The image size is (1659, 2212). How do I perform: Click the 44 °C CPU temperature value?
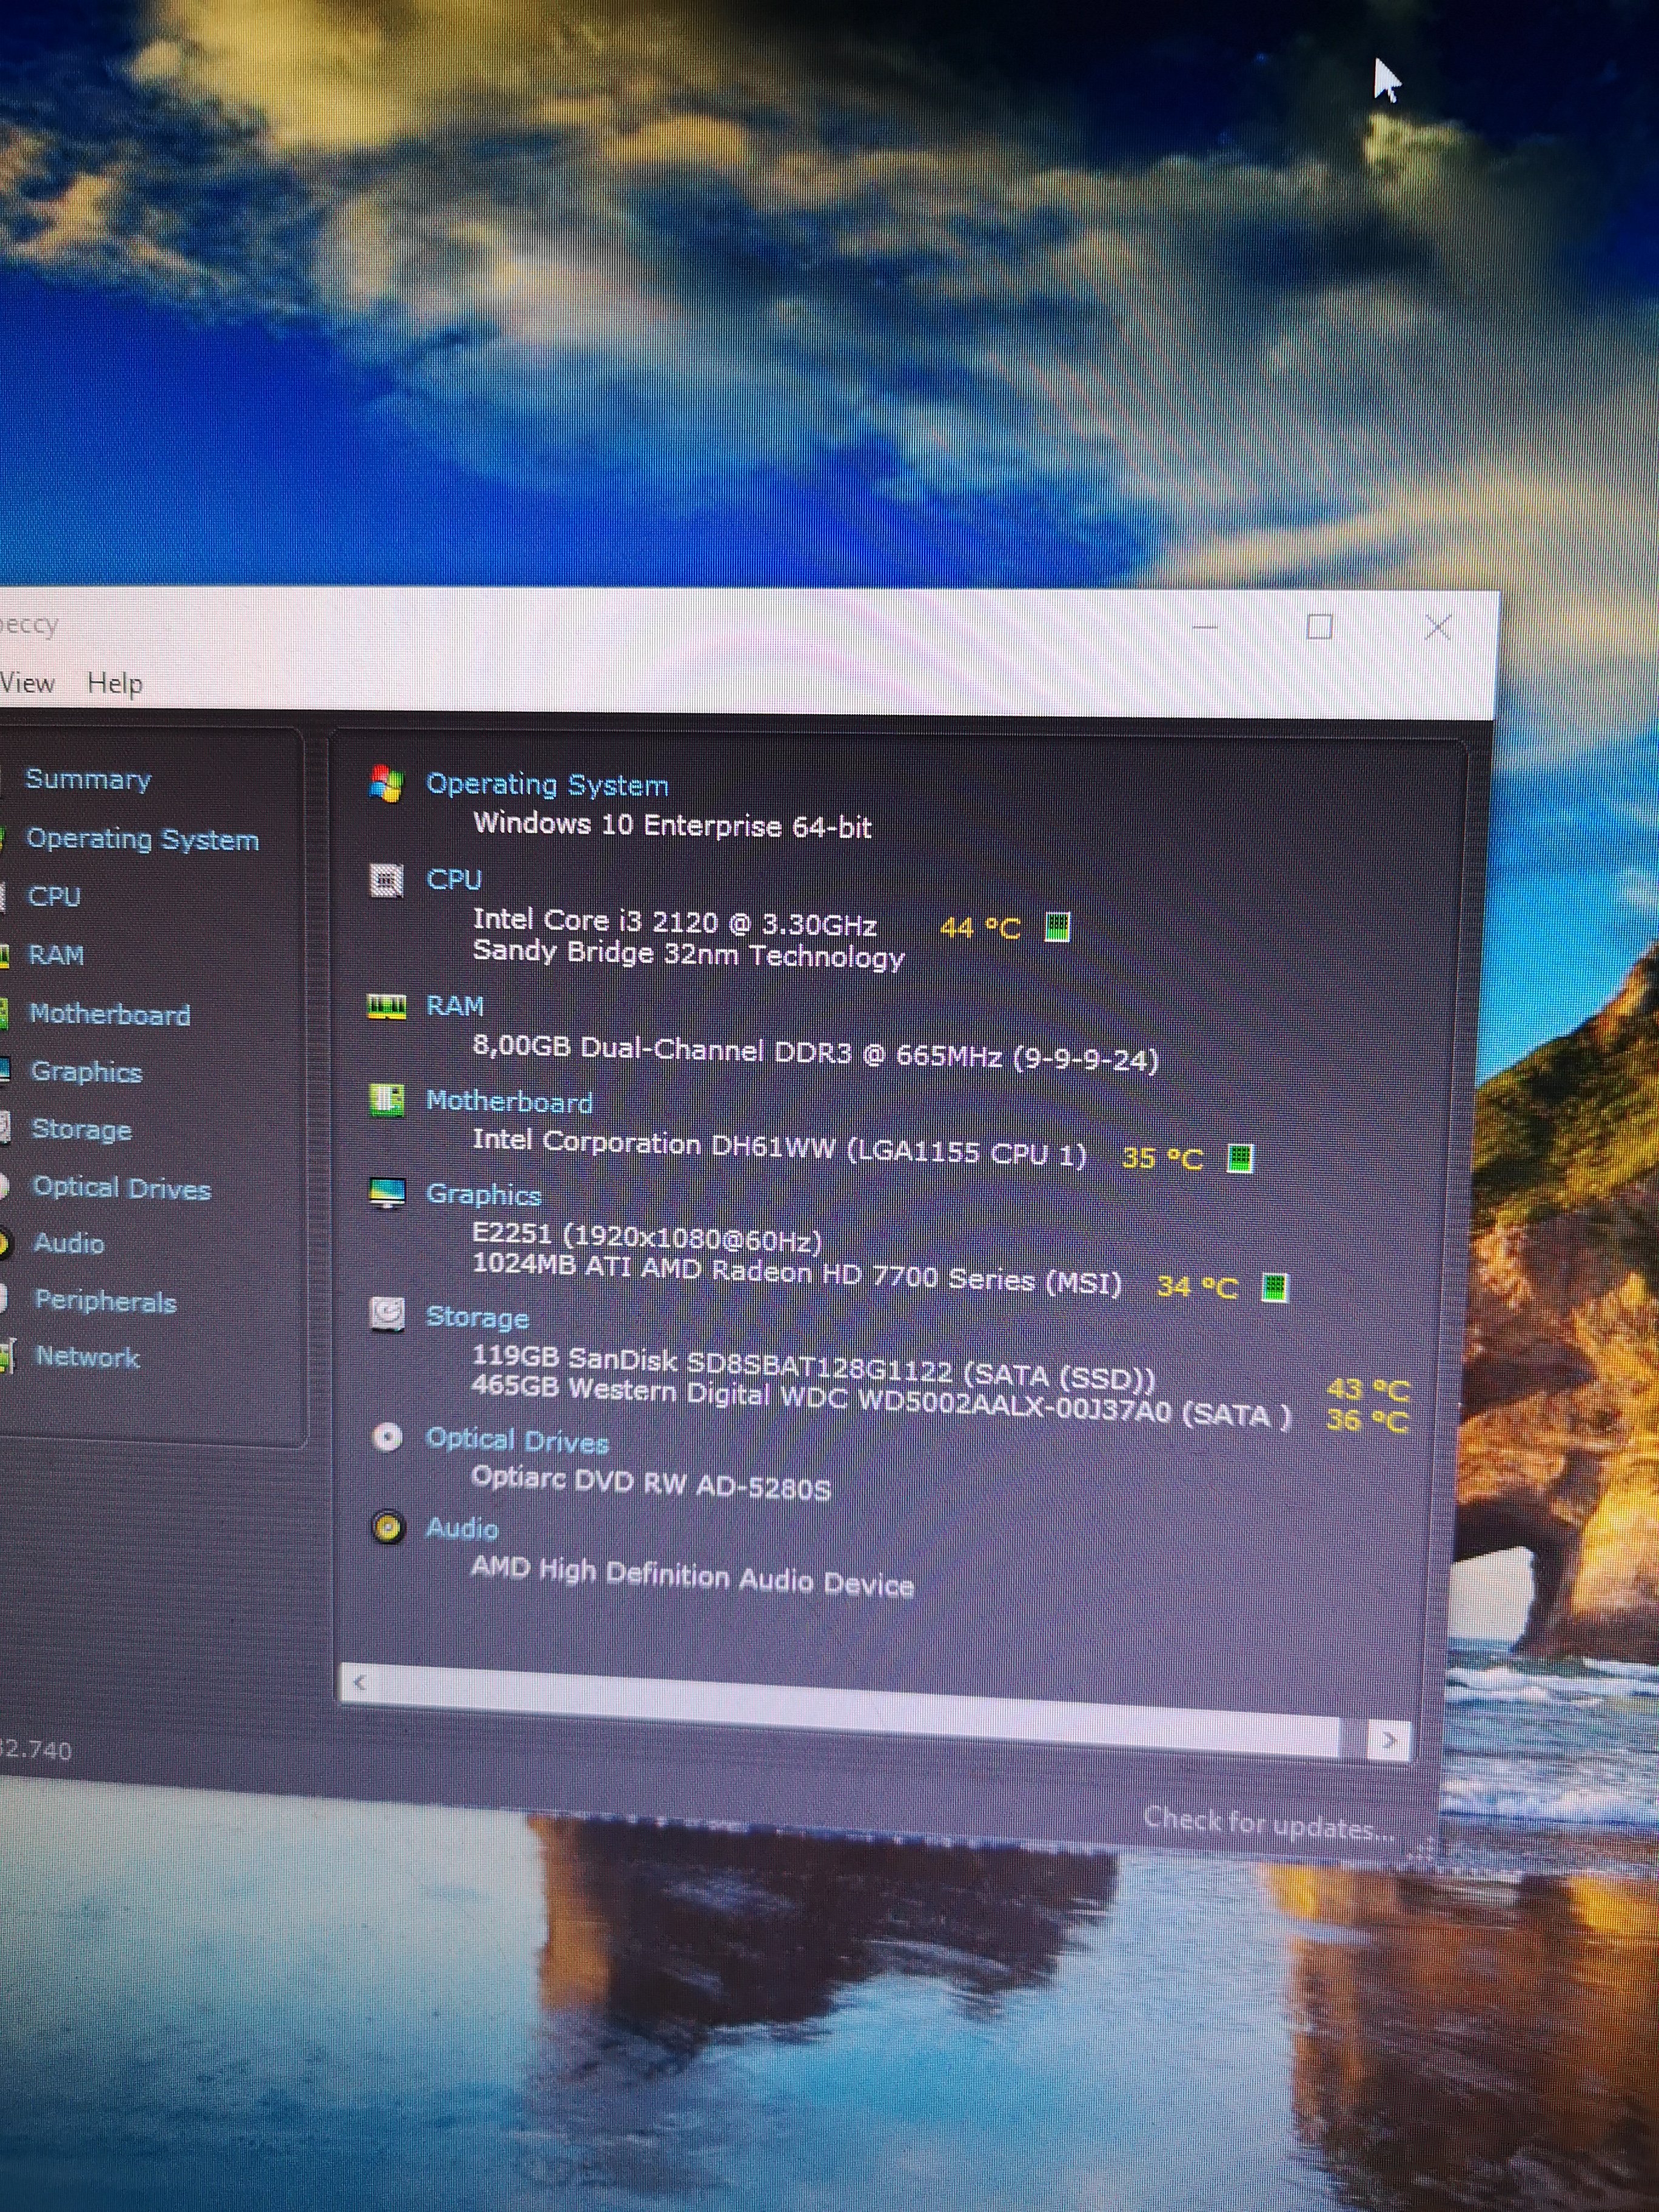point(980,928)
